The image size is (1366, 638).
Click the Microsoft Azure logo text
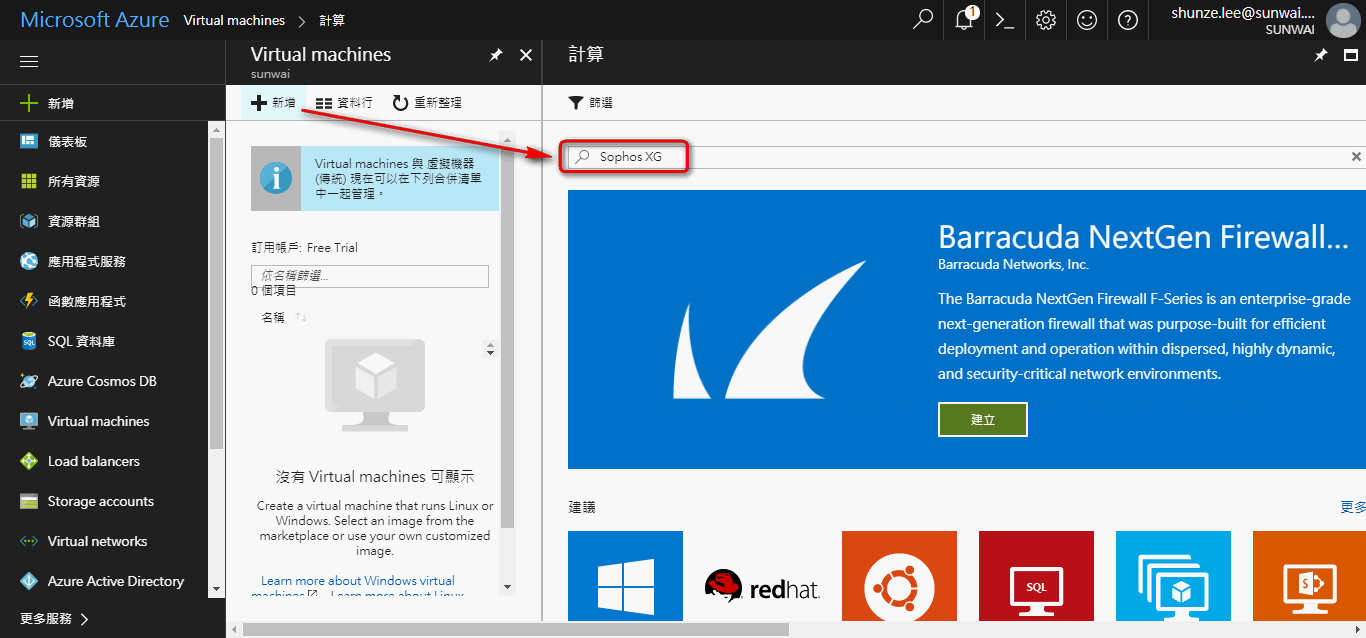(x=94, y=20)
